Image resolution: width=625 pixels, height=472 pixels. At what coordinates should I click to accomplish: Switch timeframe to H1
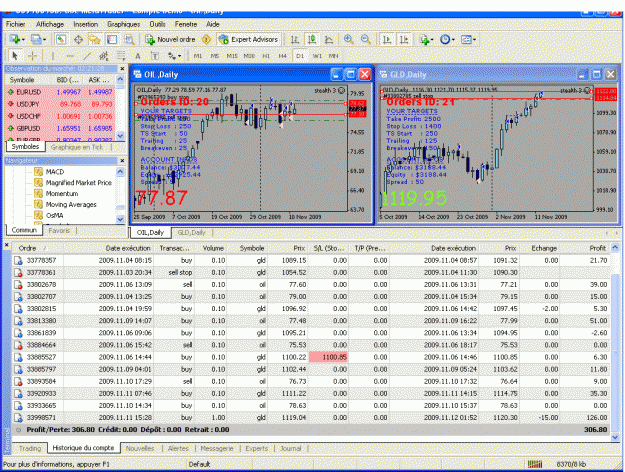(x=266, y=56)
